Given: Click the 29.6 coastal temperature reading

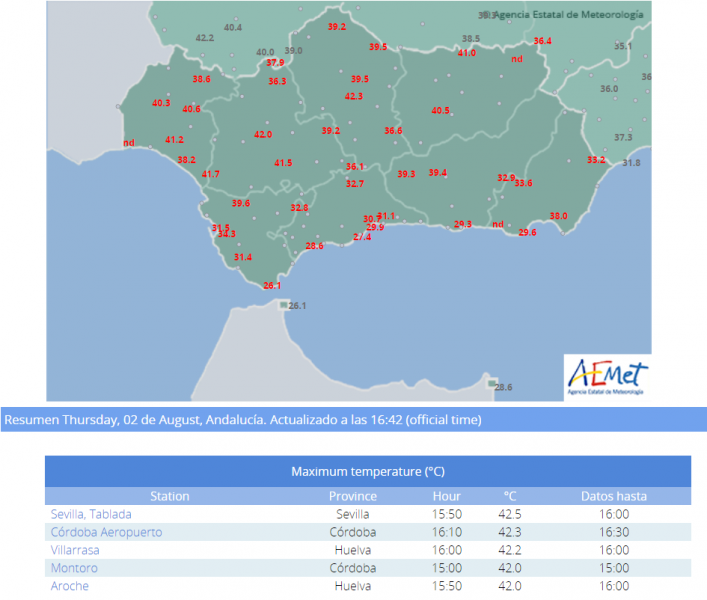Looking at the screenshot, I should [527, 233].
